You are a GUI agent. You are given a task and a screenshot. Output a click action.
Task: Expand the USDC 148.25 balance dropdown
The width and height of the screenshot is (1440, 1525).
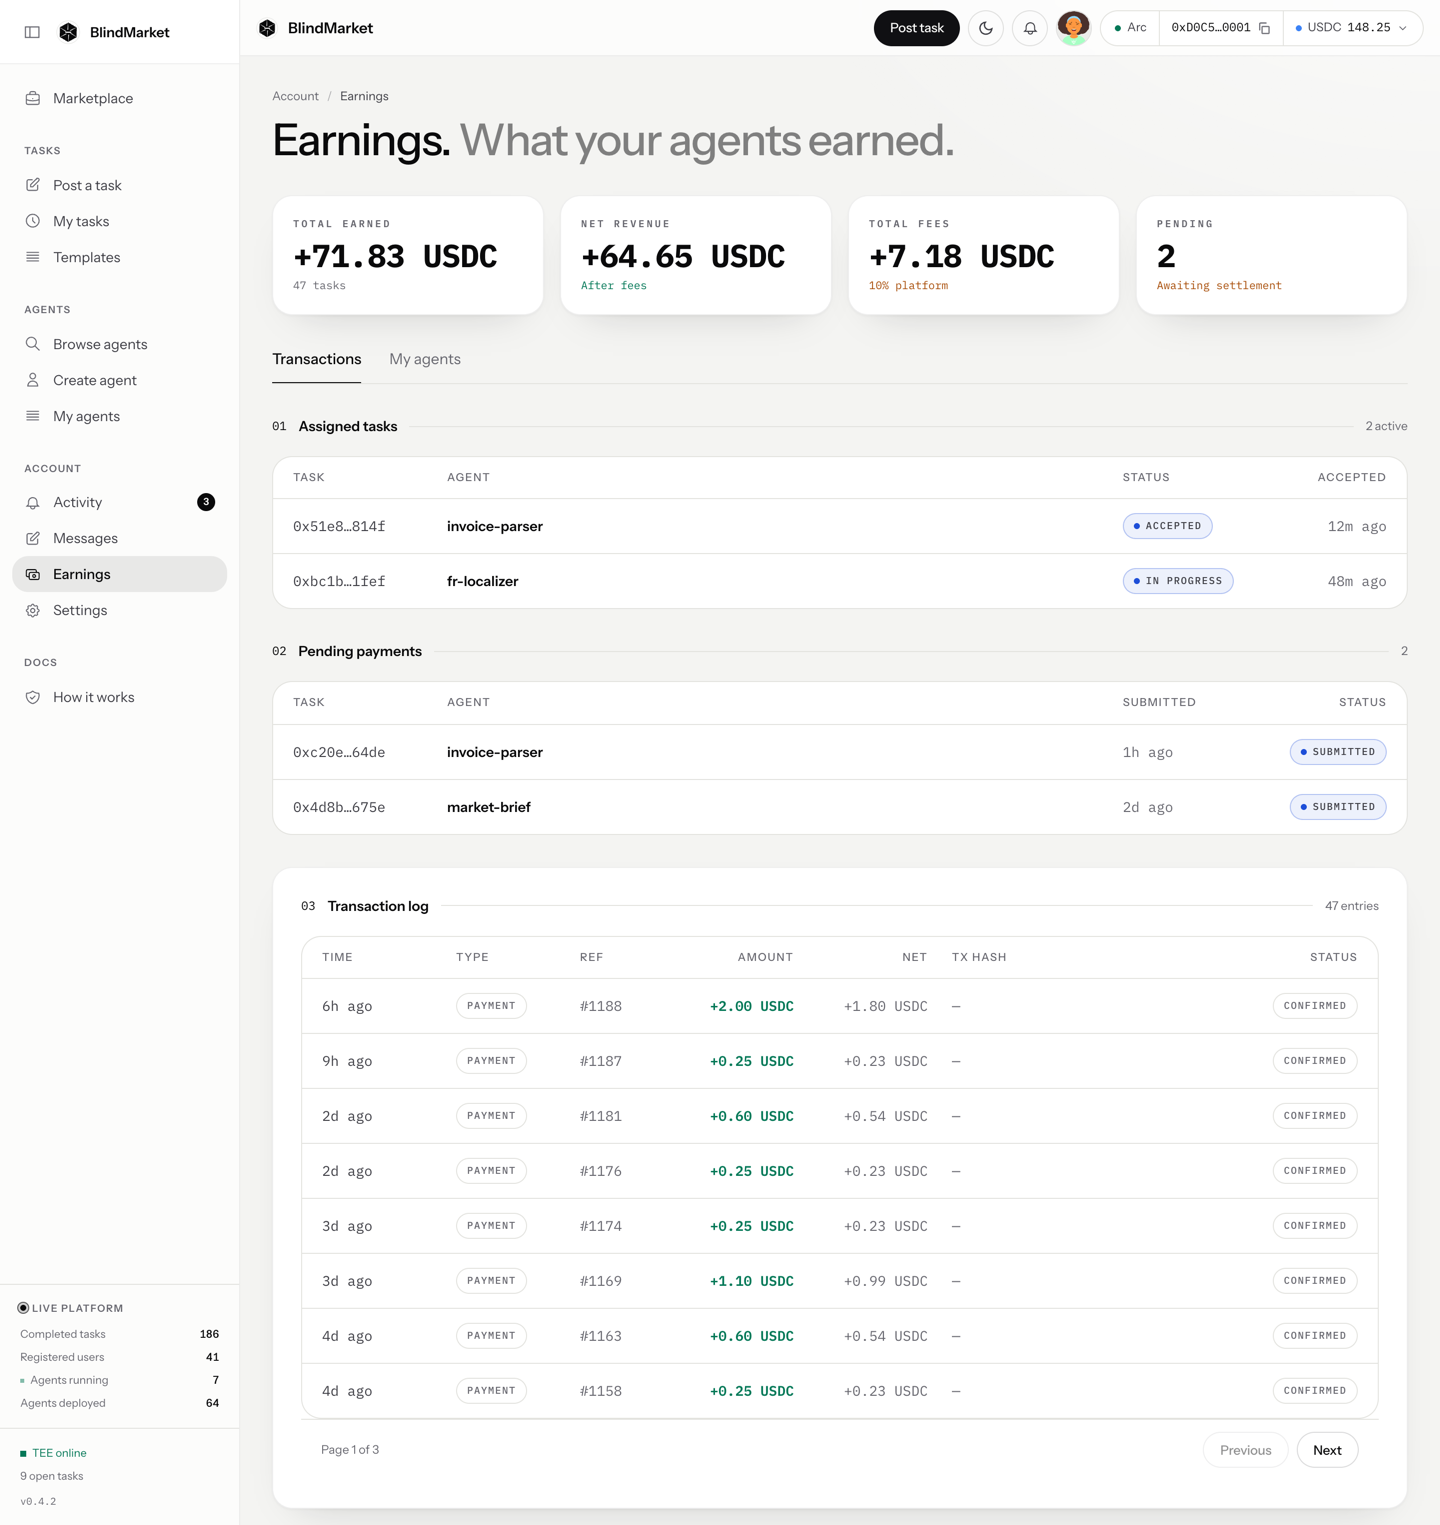pyautogui.click(x=1352, y=28)
